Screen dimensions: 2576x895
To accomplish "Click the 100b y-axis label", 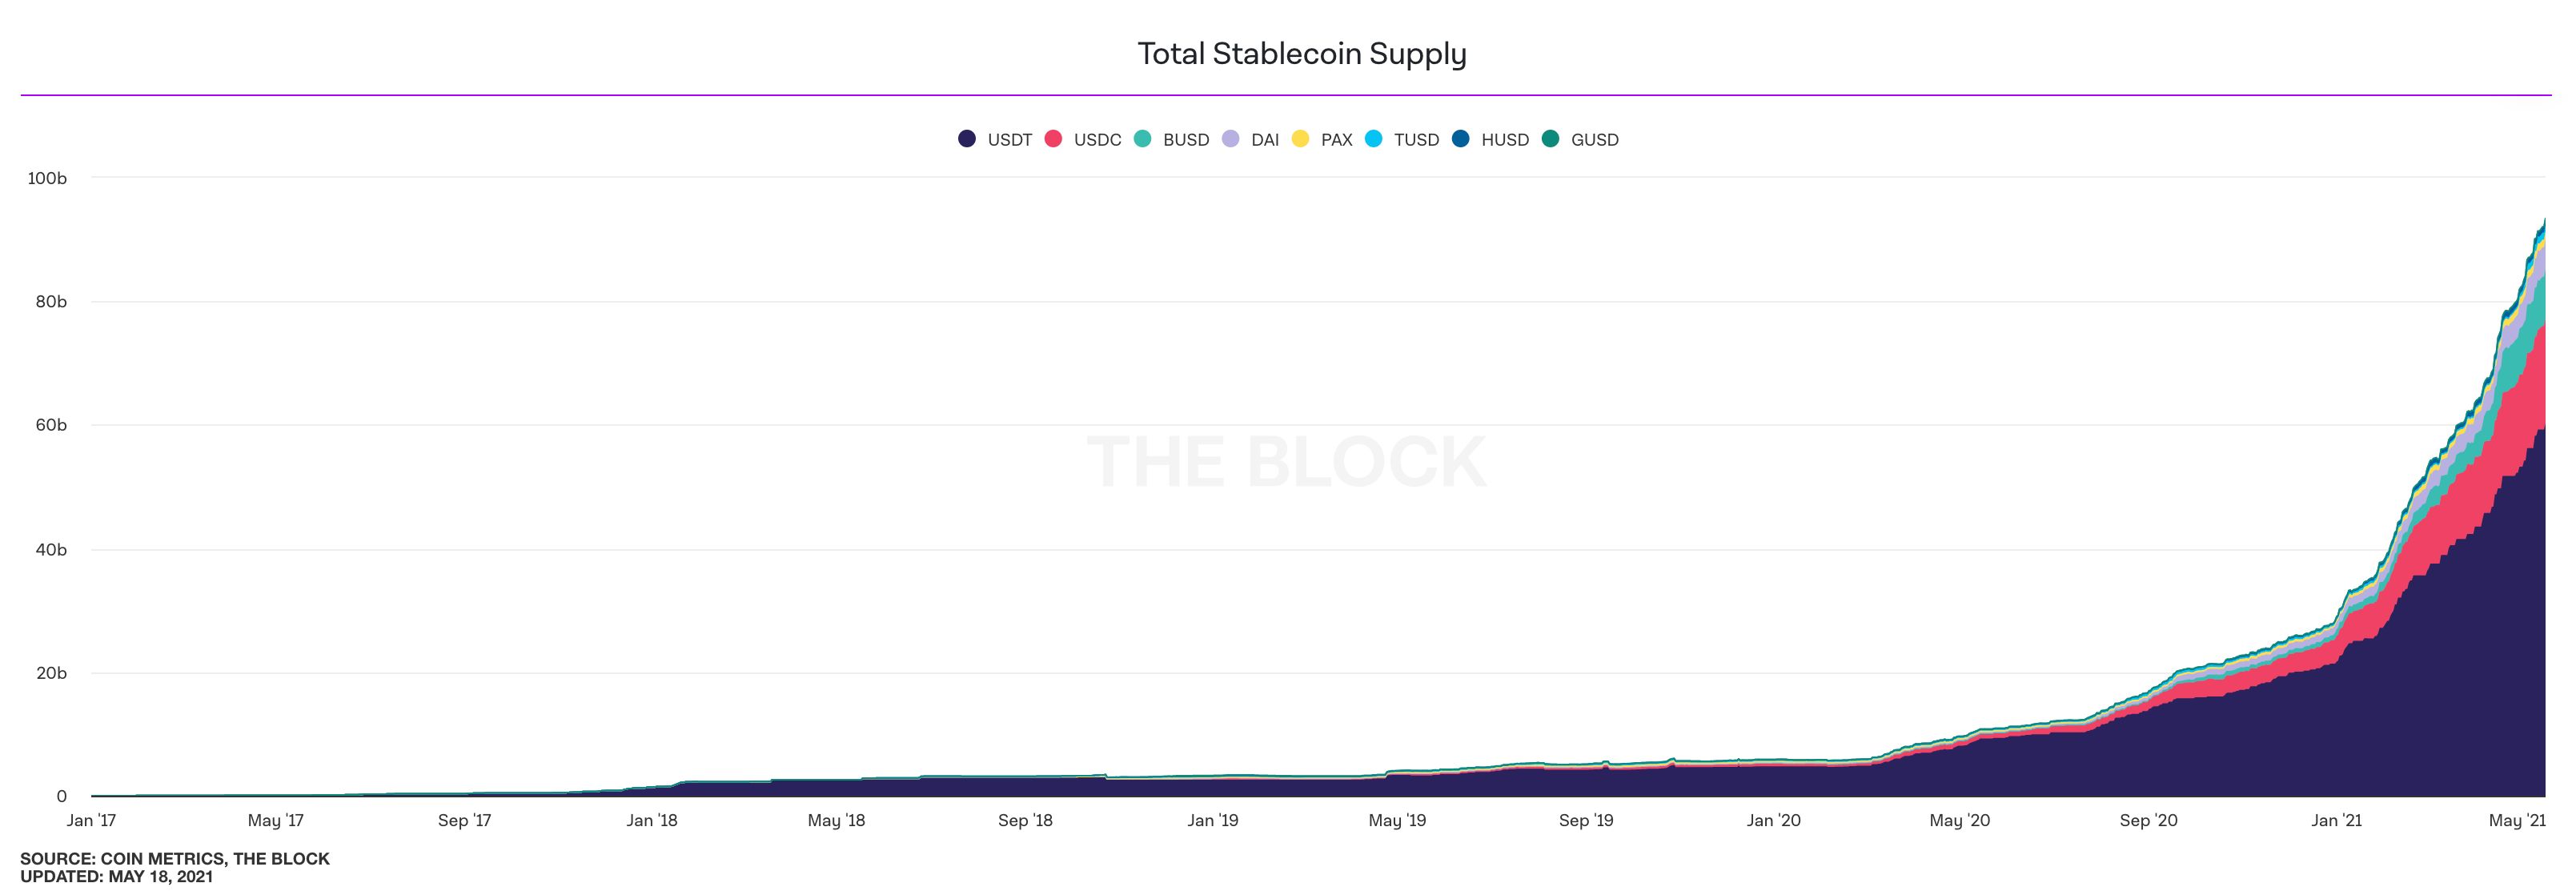I will point(47,178).
